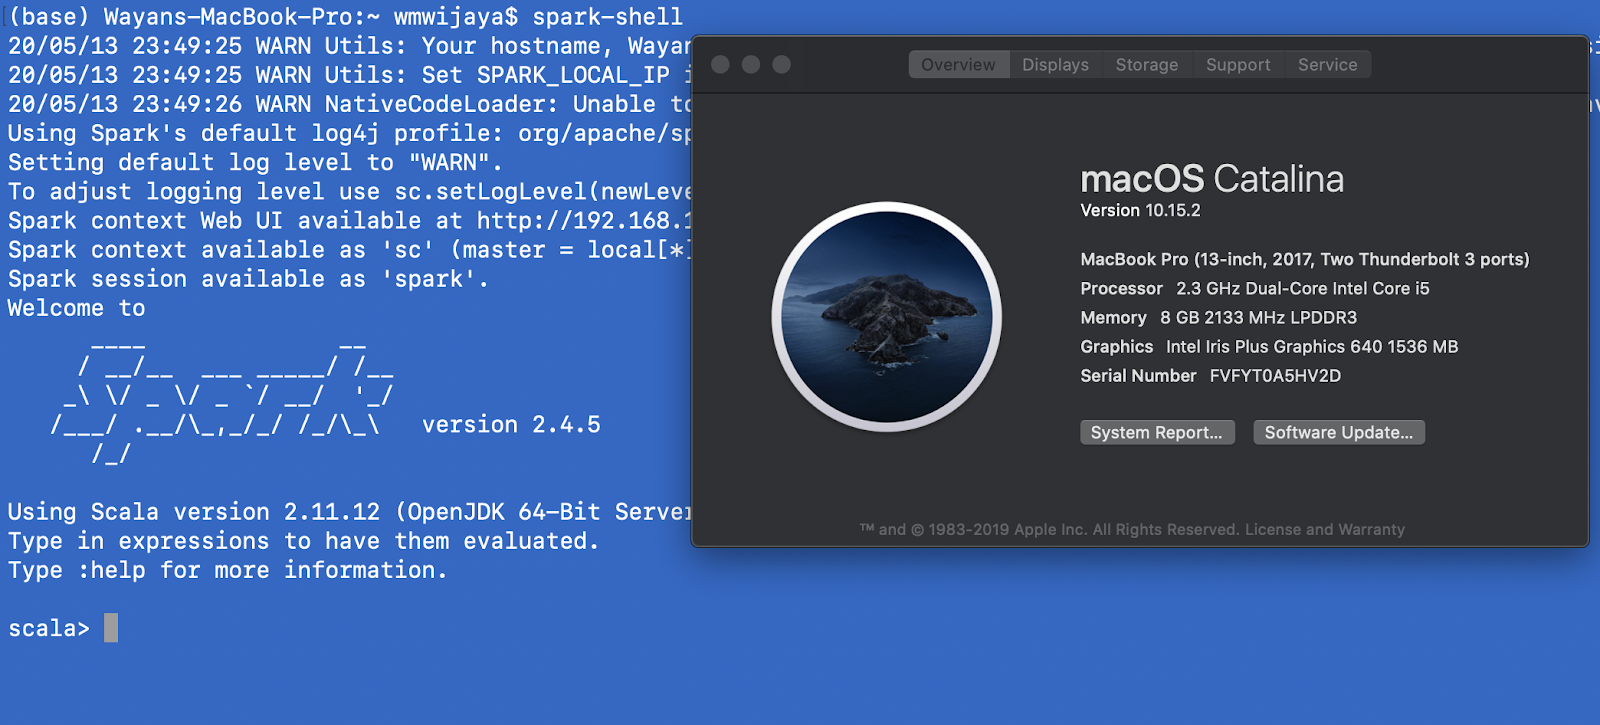Click the Memory 8 GB 2133 MHz line
The height and width of the screenshot is (725, 1600).
tap(1219, 317)
